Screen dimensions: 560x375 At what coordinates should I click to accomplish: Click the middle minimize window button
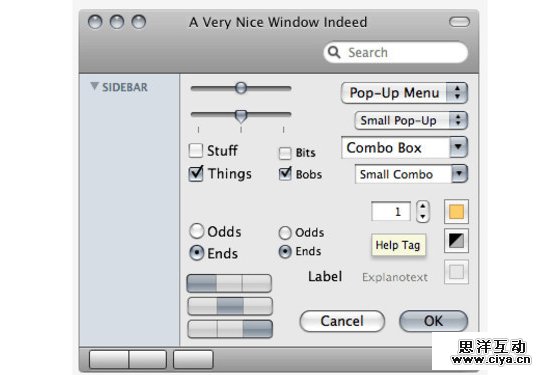click(x=117, y=22)
